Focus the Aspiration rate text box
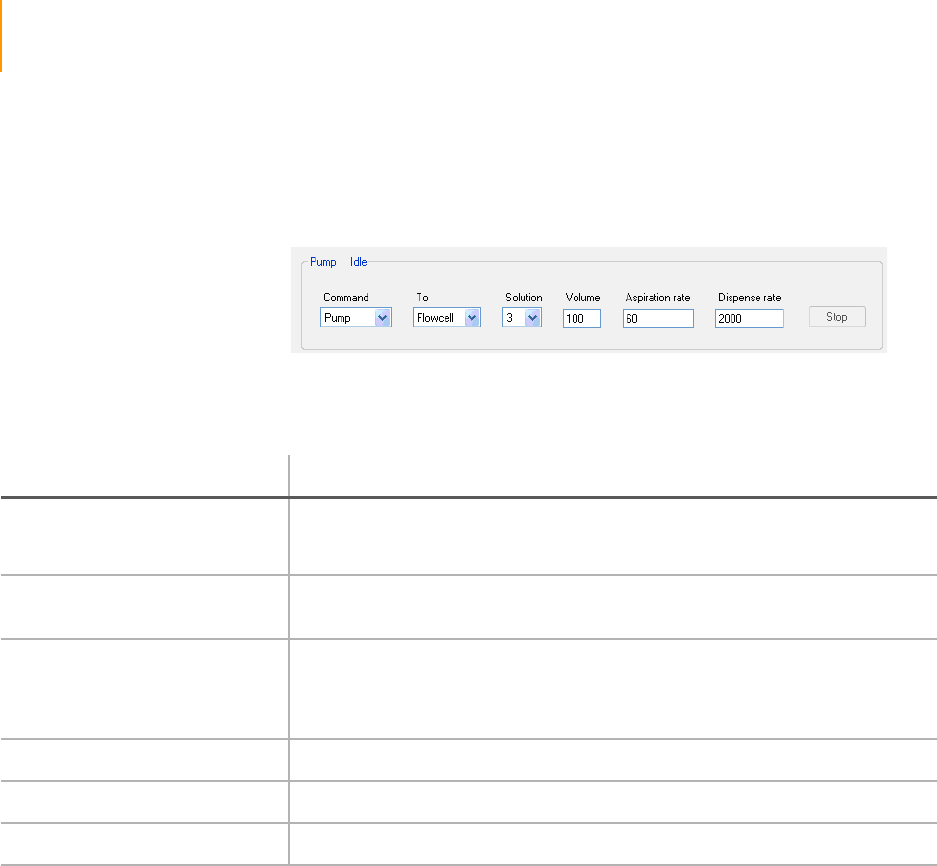The height and width of the screenshot is (866, 937). point(657,318)
